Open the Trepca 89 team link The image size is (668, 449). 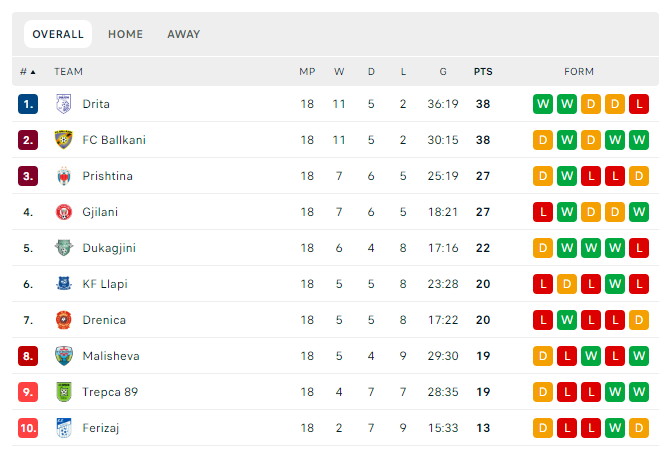pos(110,392)
